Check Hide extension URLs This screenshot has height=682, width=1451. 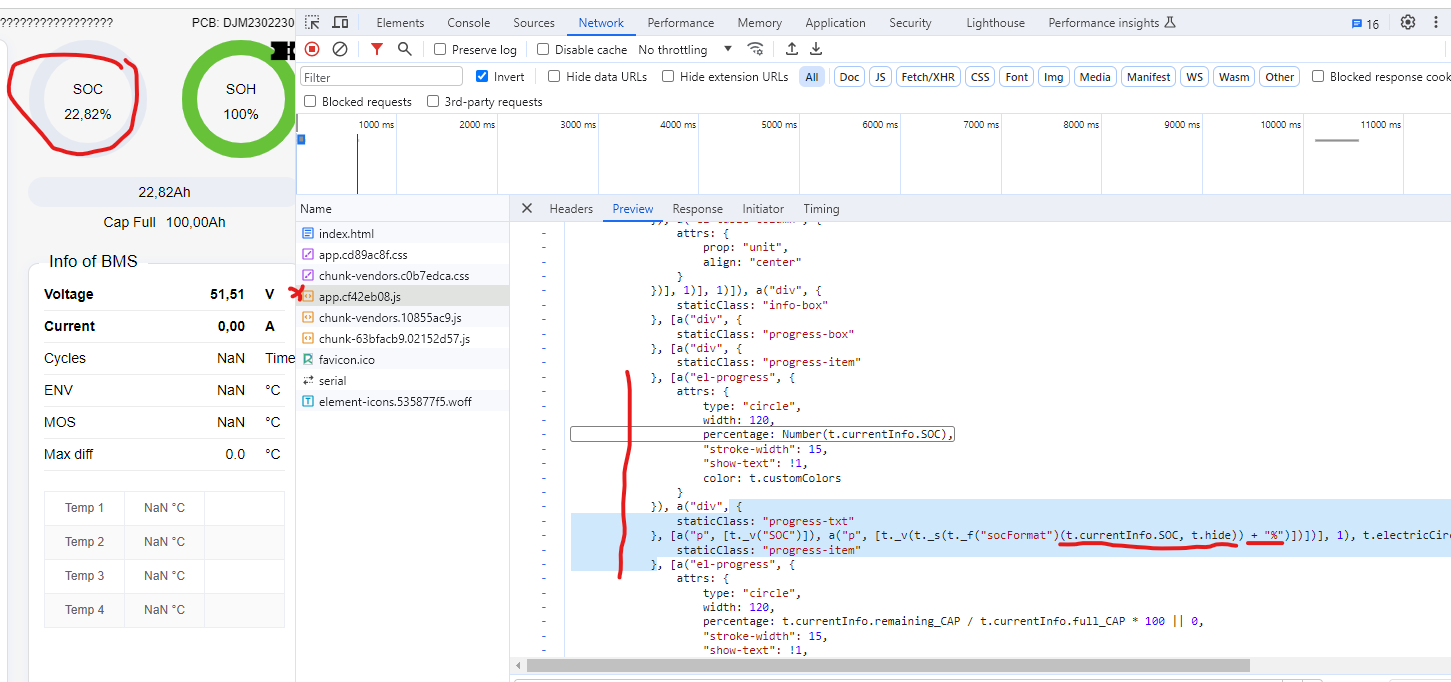tap(668, 76)
